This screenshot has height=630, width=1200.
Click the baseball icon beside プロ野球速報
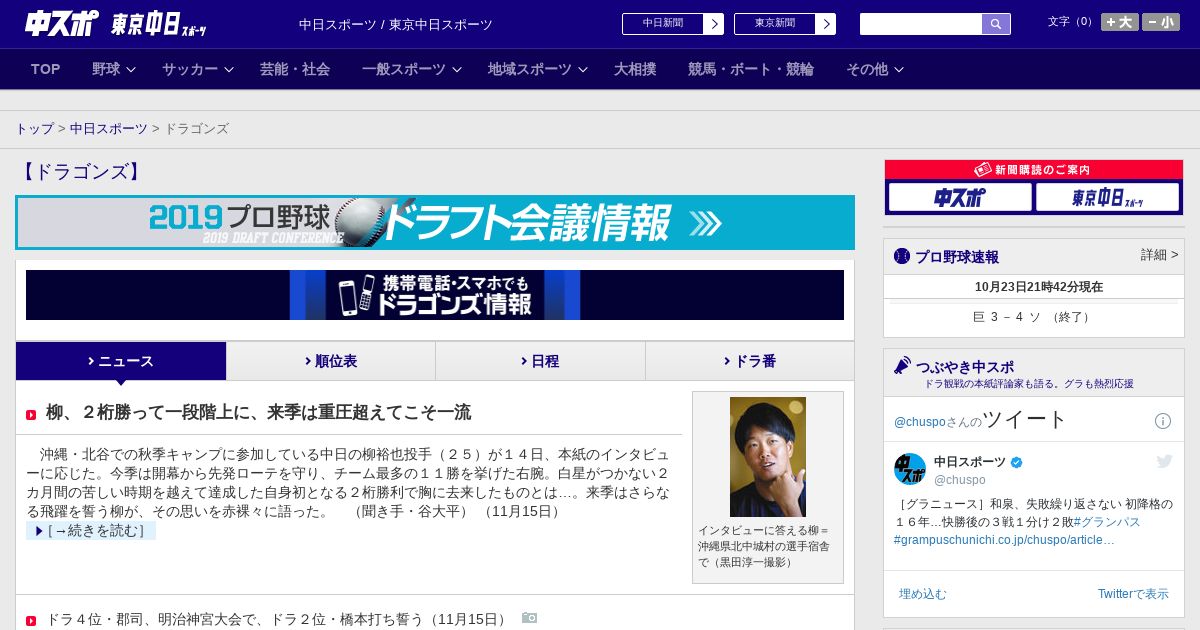point(902,256)
